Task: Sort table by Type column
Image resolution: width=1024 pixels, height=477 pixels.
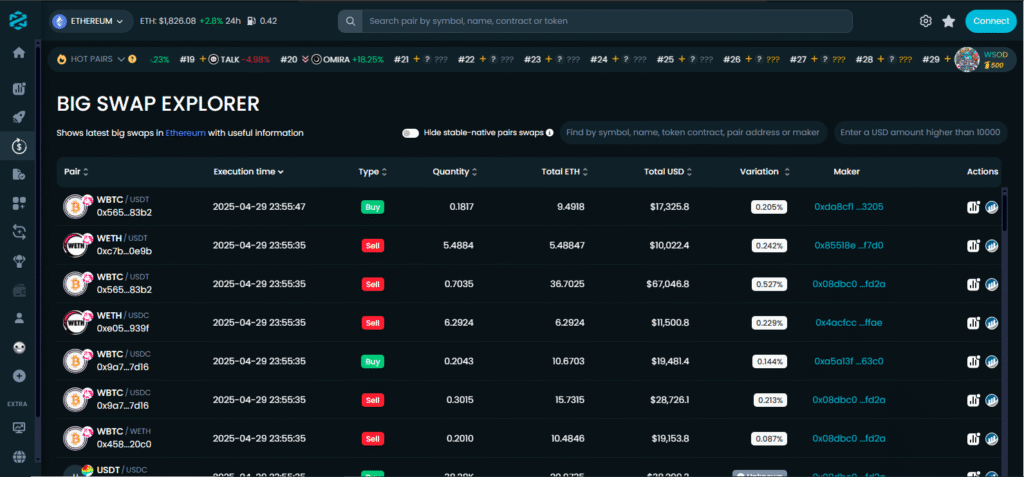Action: [373, 172]
